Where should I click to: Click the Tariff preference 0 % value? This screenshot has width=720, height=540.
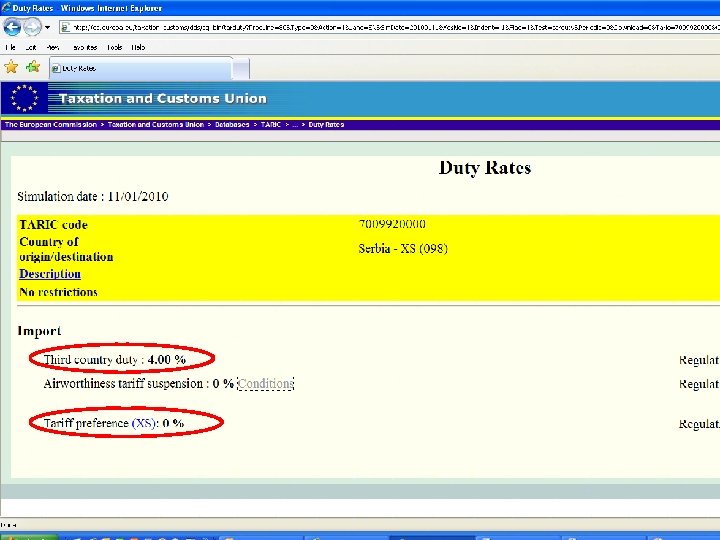(173, 423)
